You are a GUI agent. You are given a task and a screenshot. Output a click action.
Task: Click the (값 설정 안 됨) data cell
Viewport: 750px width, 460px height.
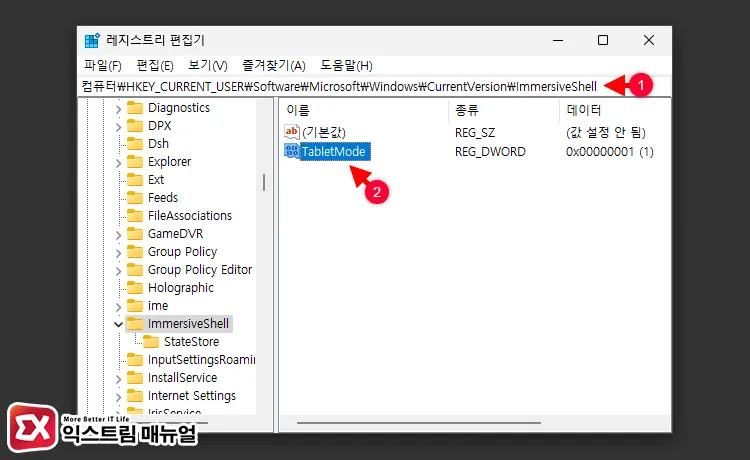(x=606, y=132)
